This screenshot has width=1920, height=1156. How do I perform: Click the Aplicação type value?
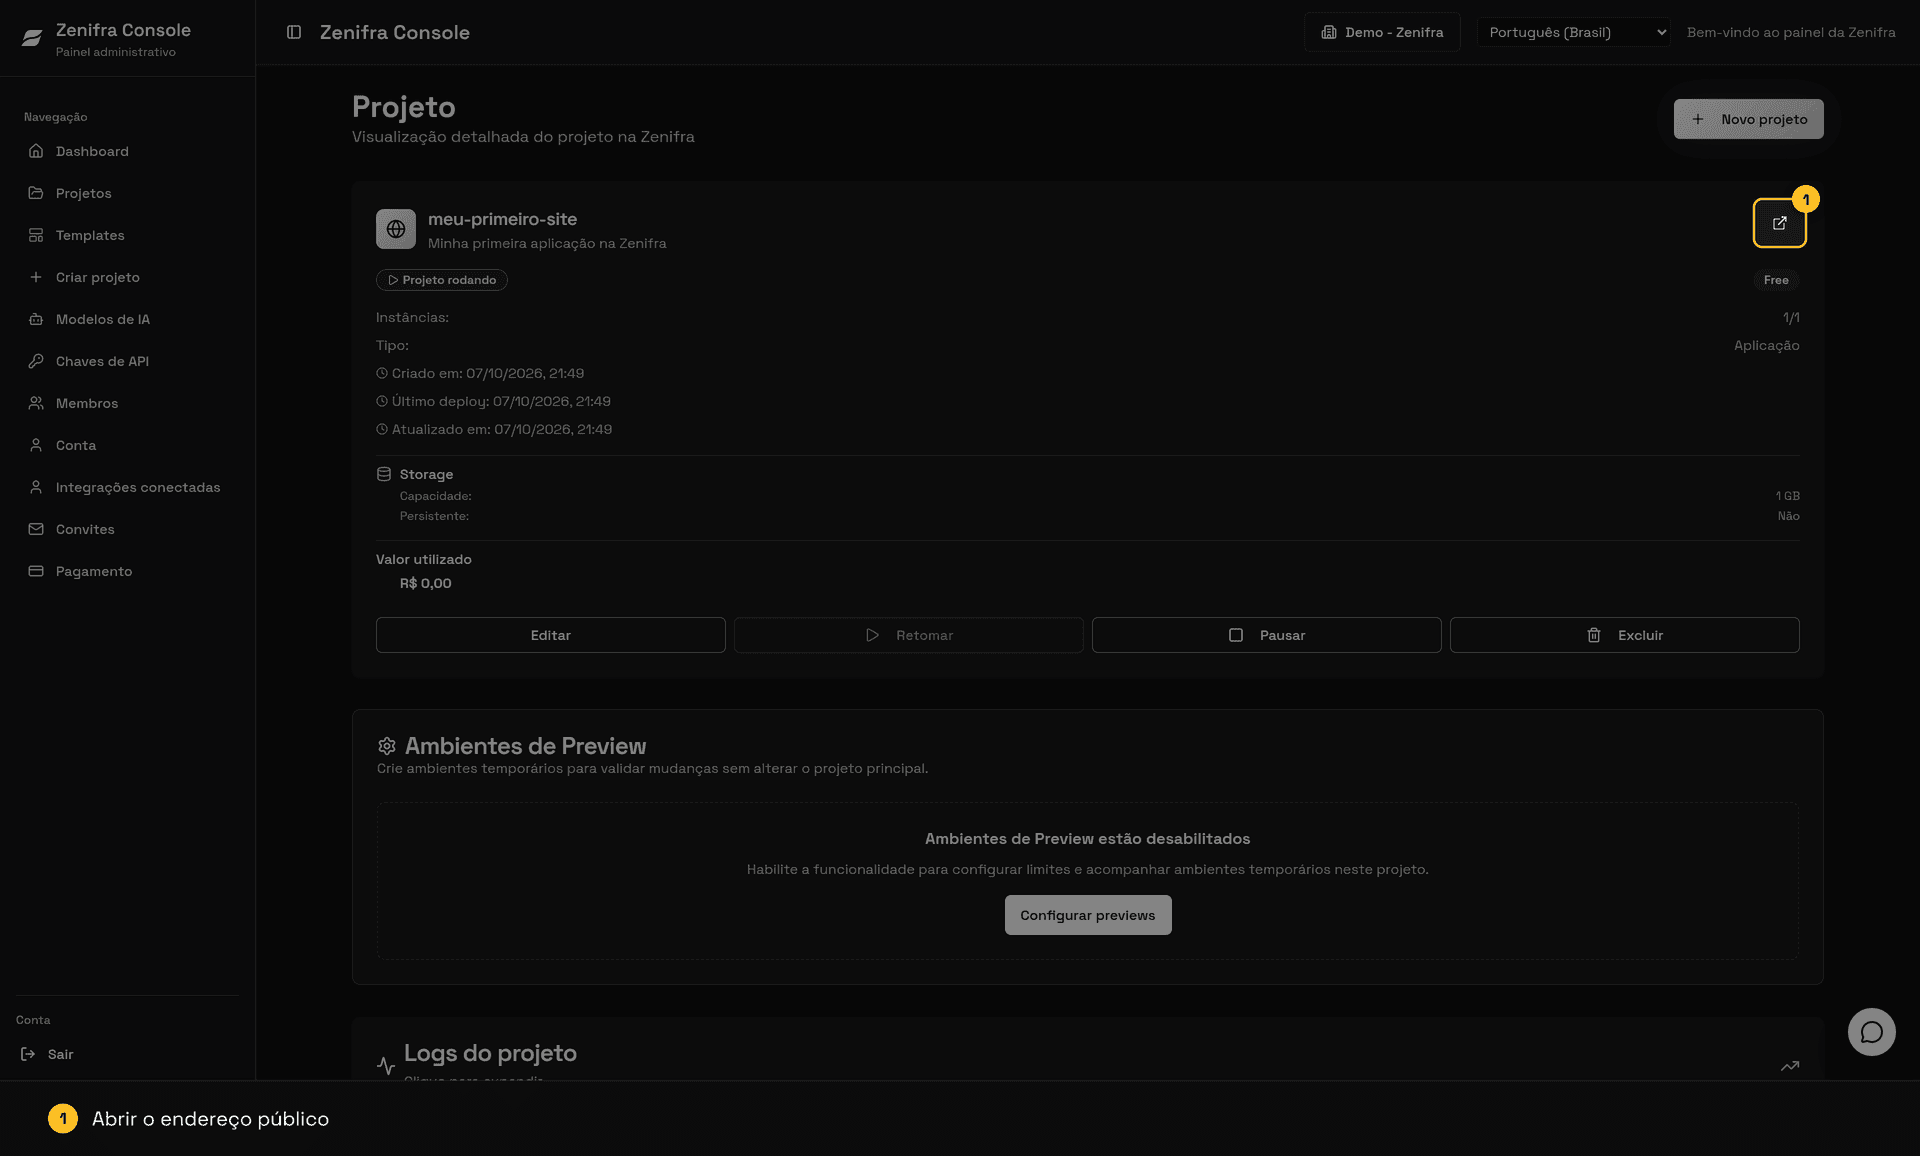[x=1766, y=345]
